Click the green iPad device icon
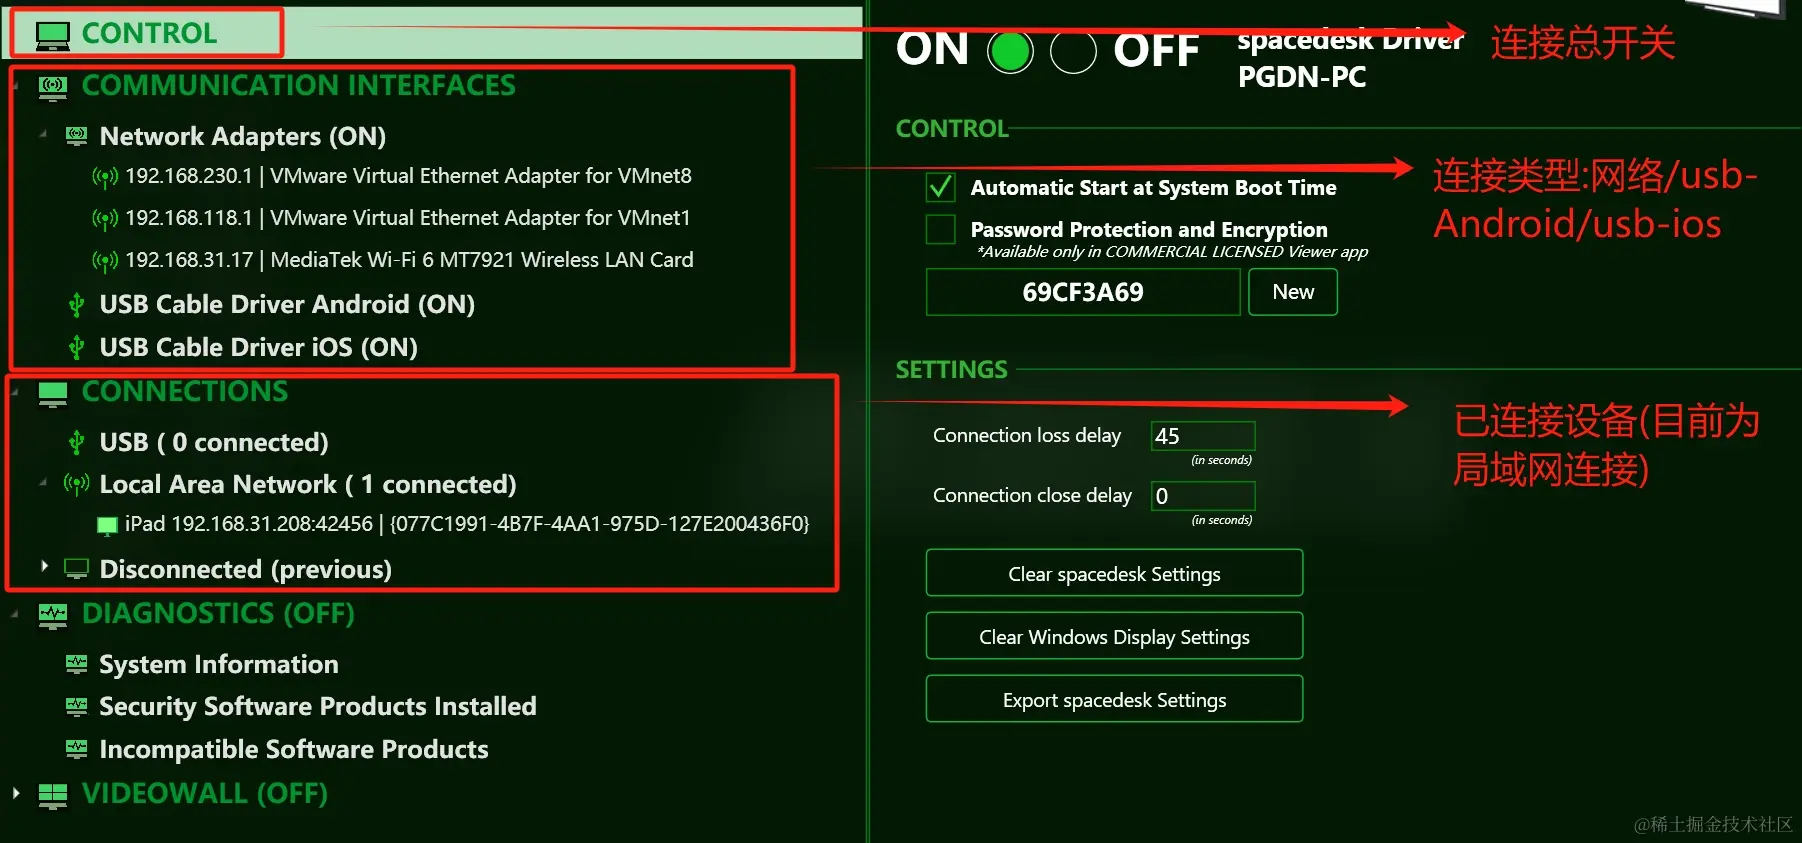1802x843 pixels. [107, 525]
